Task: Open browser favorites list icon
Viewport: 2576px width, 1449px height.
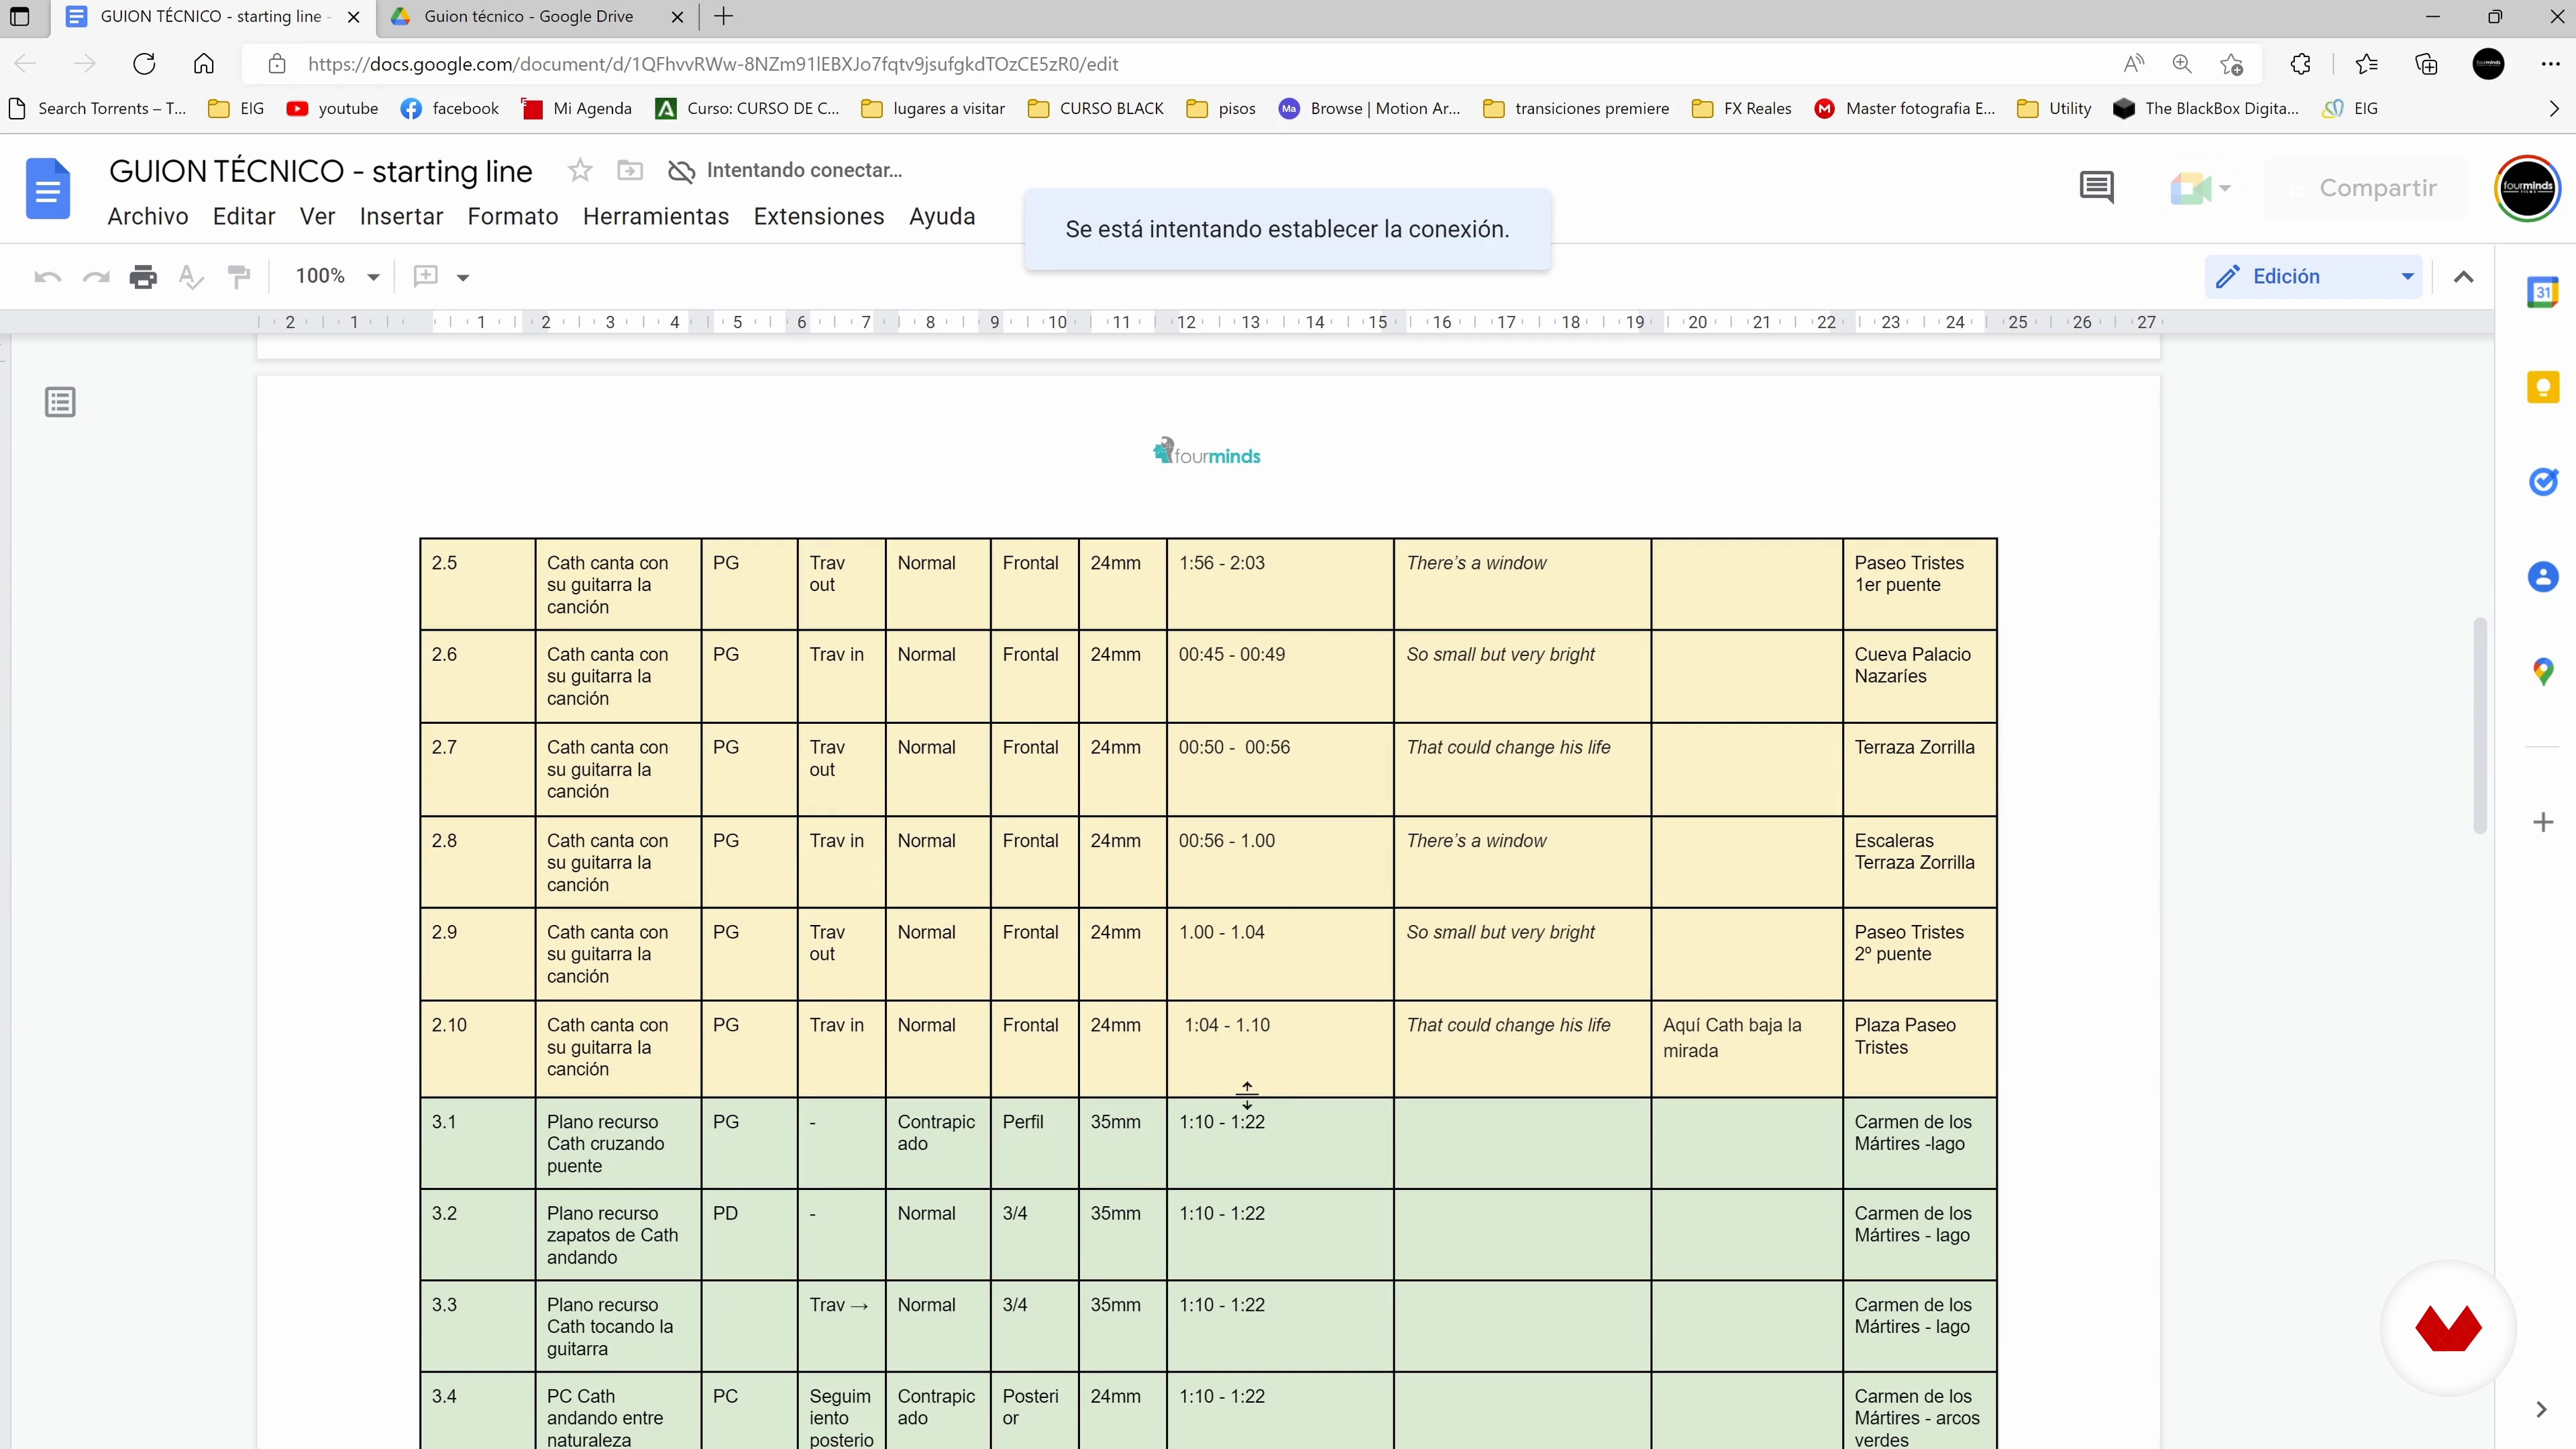Action: pyautogui.click(x=2366, y=64)
